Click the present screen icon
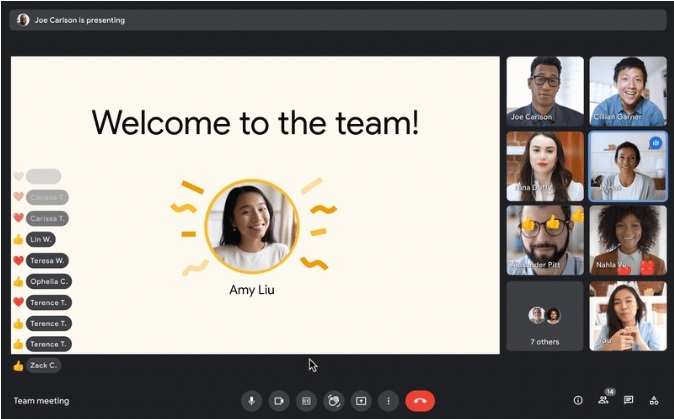The width and height of the screenshot is (674, 419). (x=361, y=401)
